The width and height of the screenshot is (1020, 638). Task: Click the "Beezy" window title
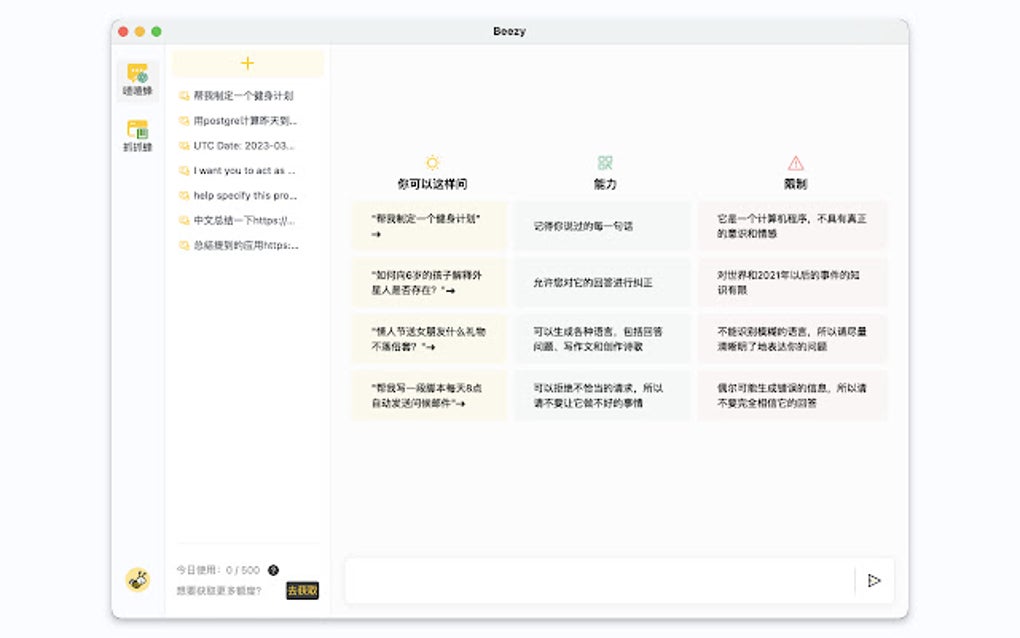[x=509, y=31]
